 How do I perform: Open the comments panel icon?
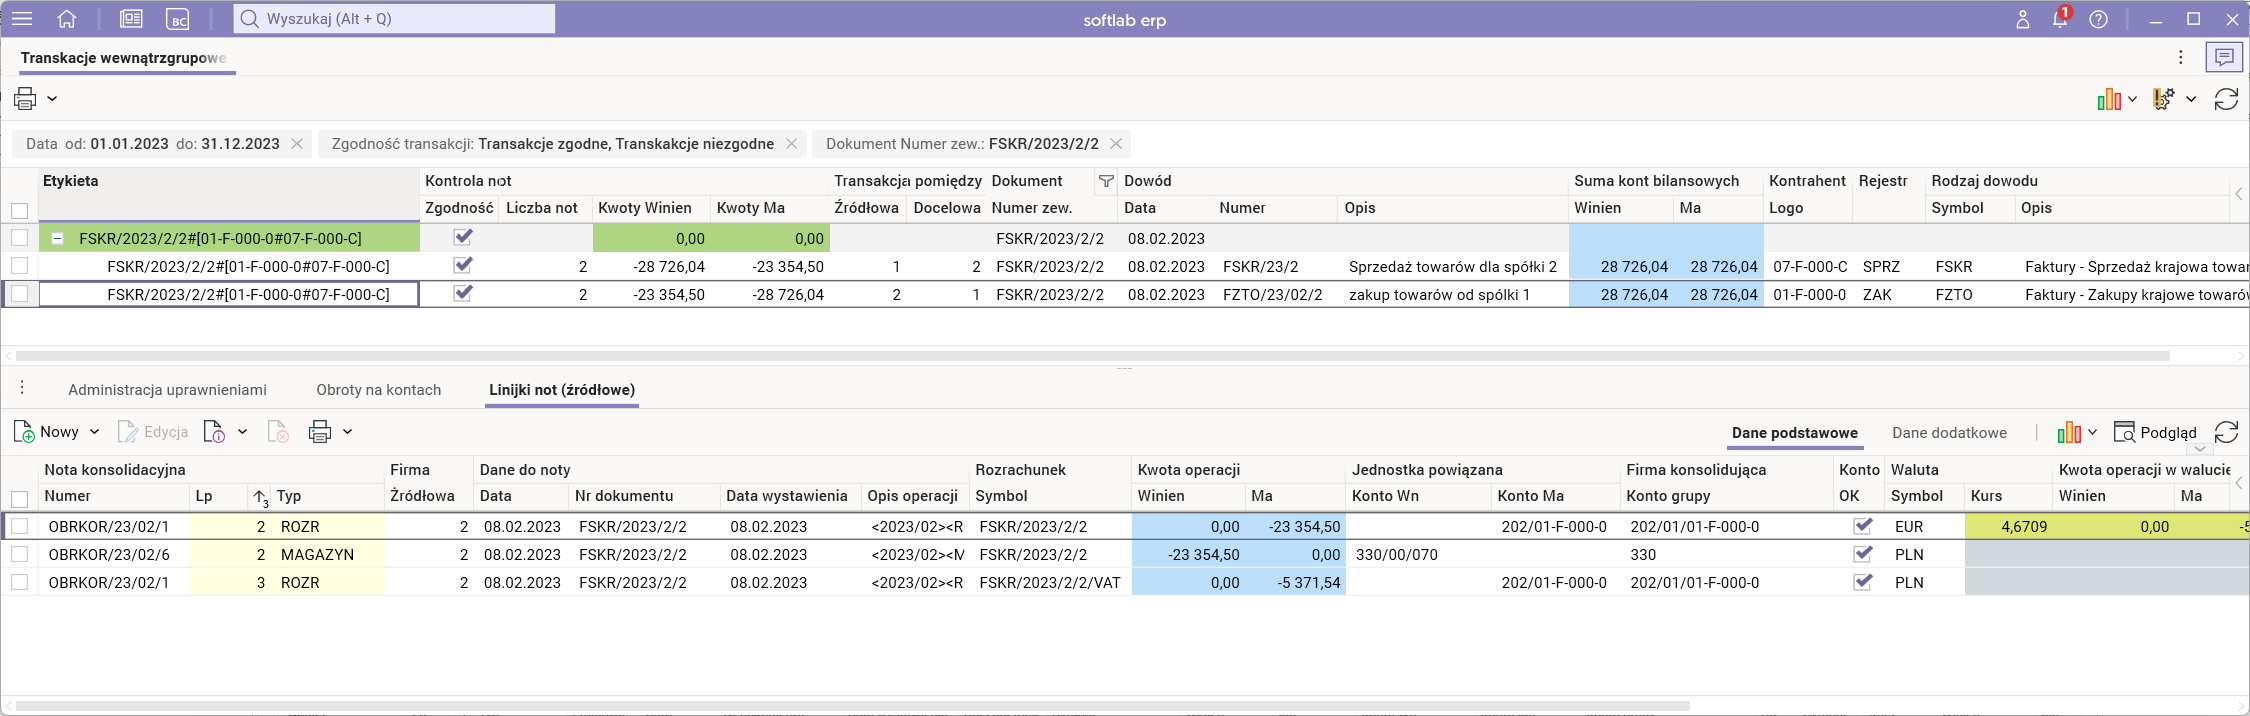2224,58
